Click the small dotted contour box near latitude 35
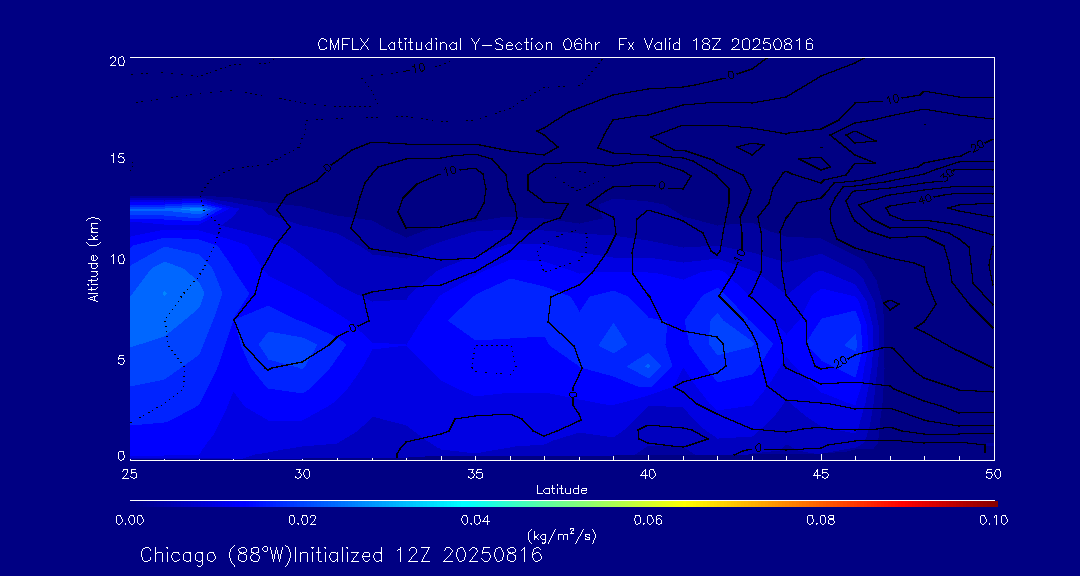This screenshot has height=576, width=1080. 494,357
